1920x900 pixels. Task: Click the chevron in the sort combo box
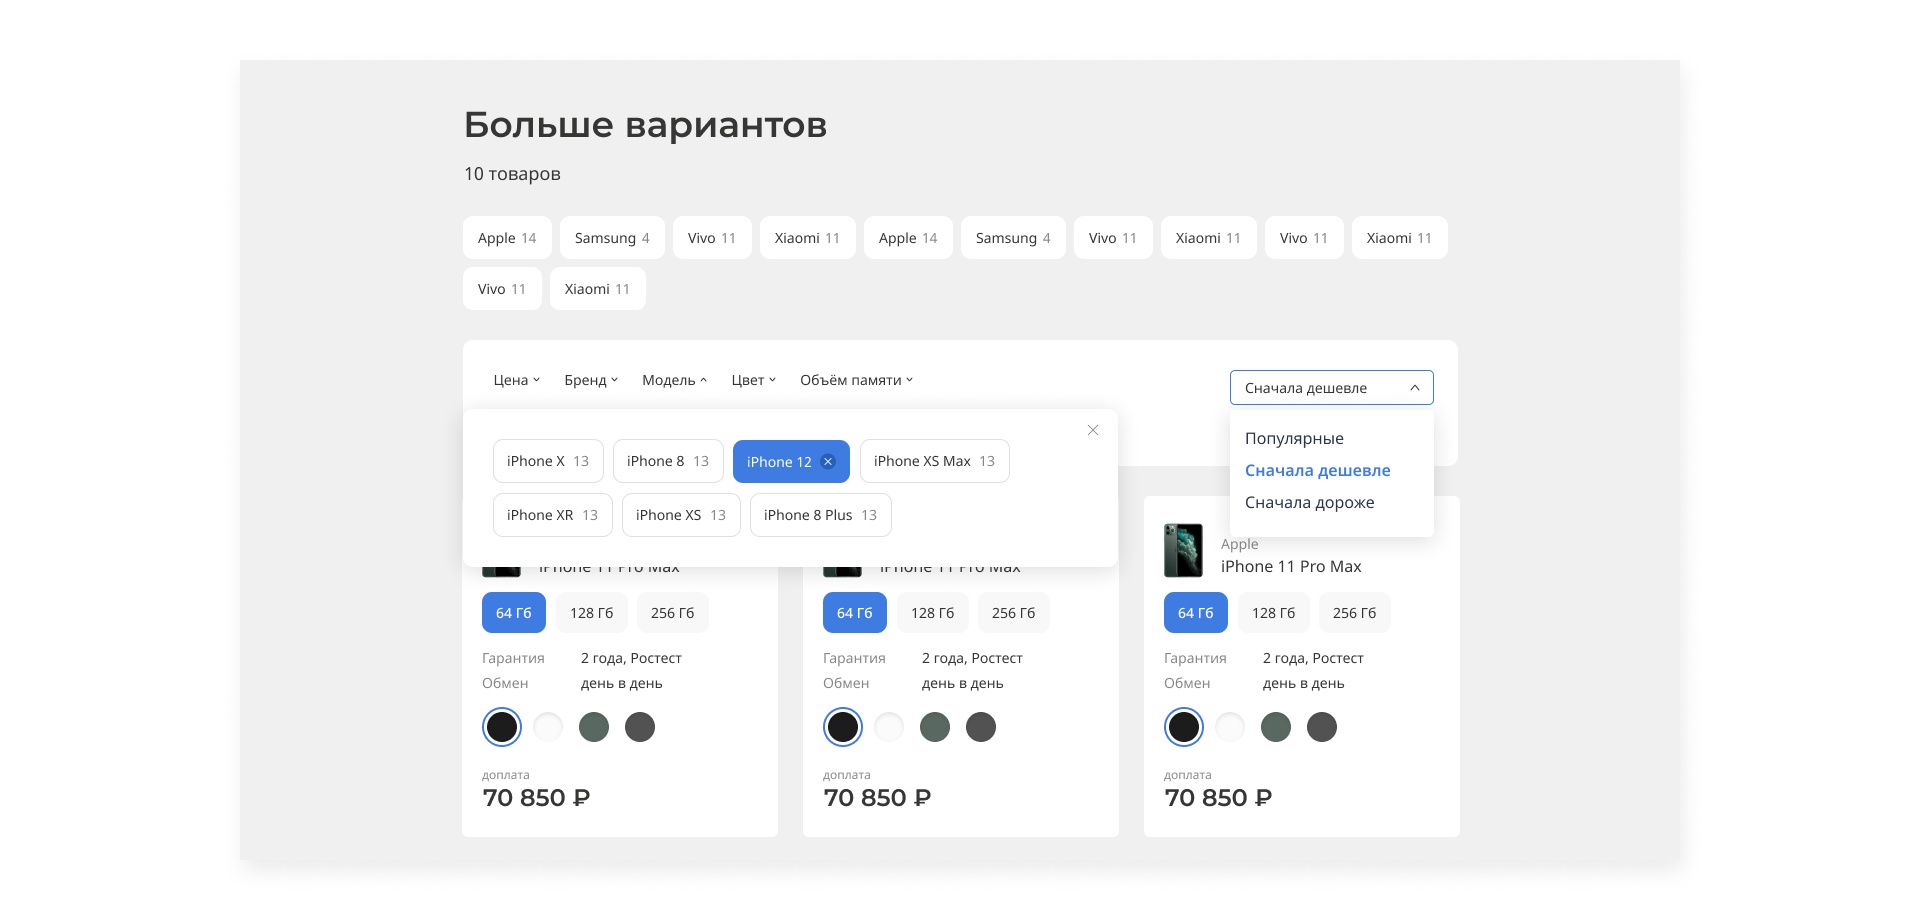[1414, 388]
